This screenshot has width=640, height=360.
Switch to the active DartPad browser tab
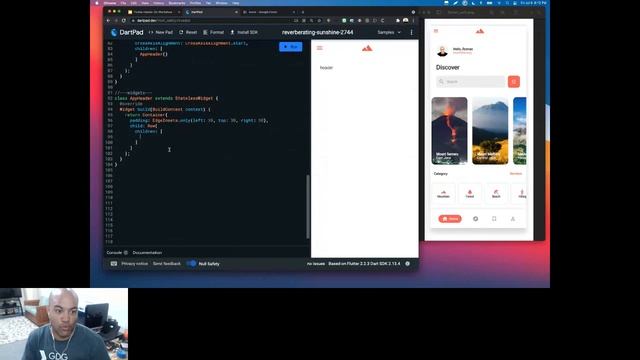211,12
